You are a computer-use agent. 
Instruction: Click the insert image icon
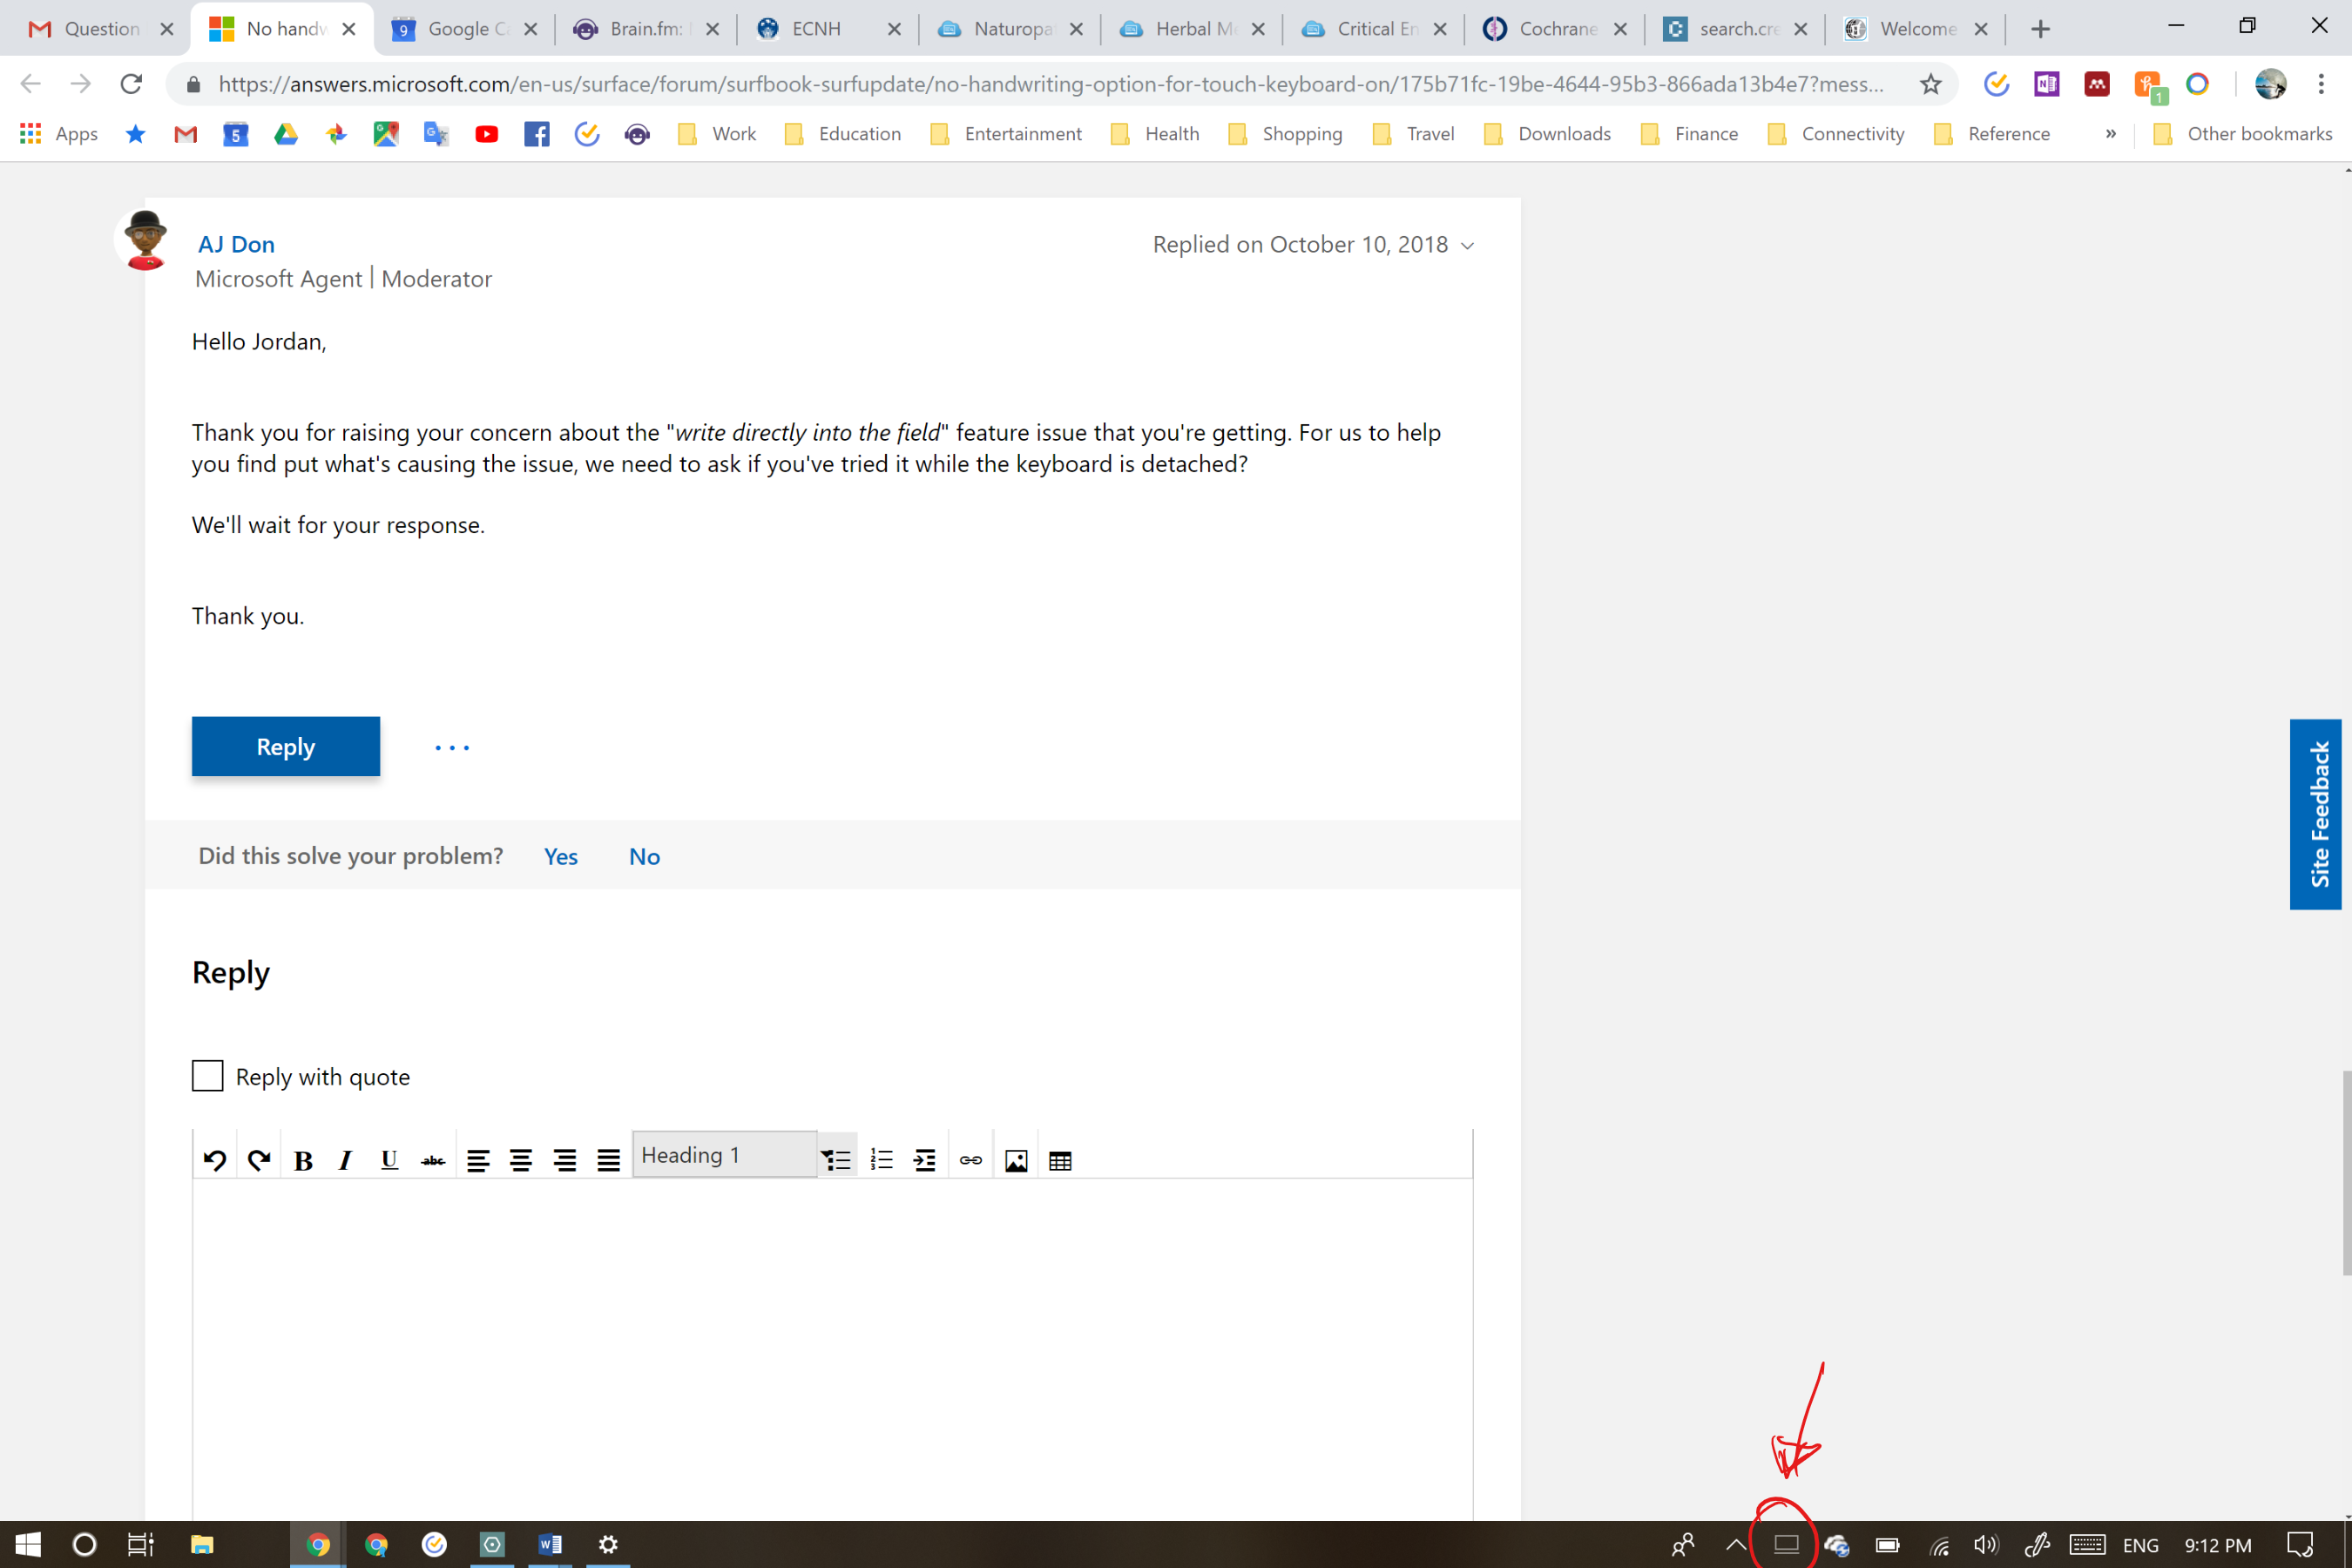pos(1016,1160)
